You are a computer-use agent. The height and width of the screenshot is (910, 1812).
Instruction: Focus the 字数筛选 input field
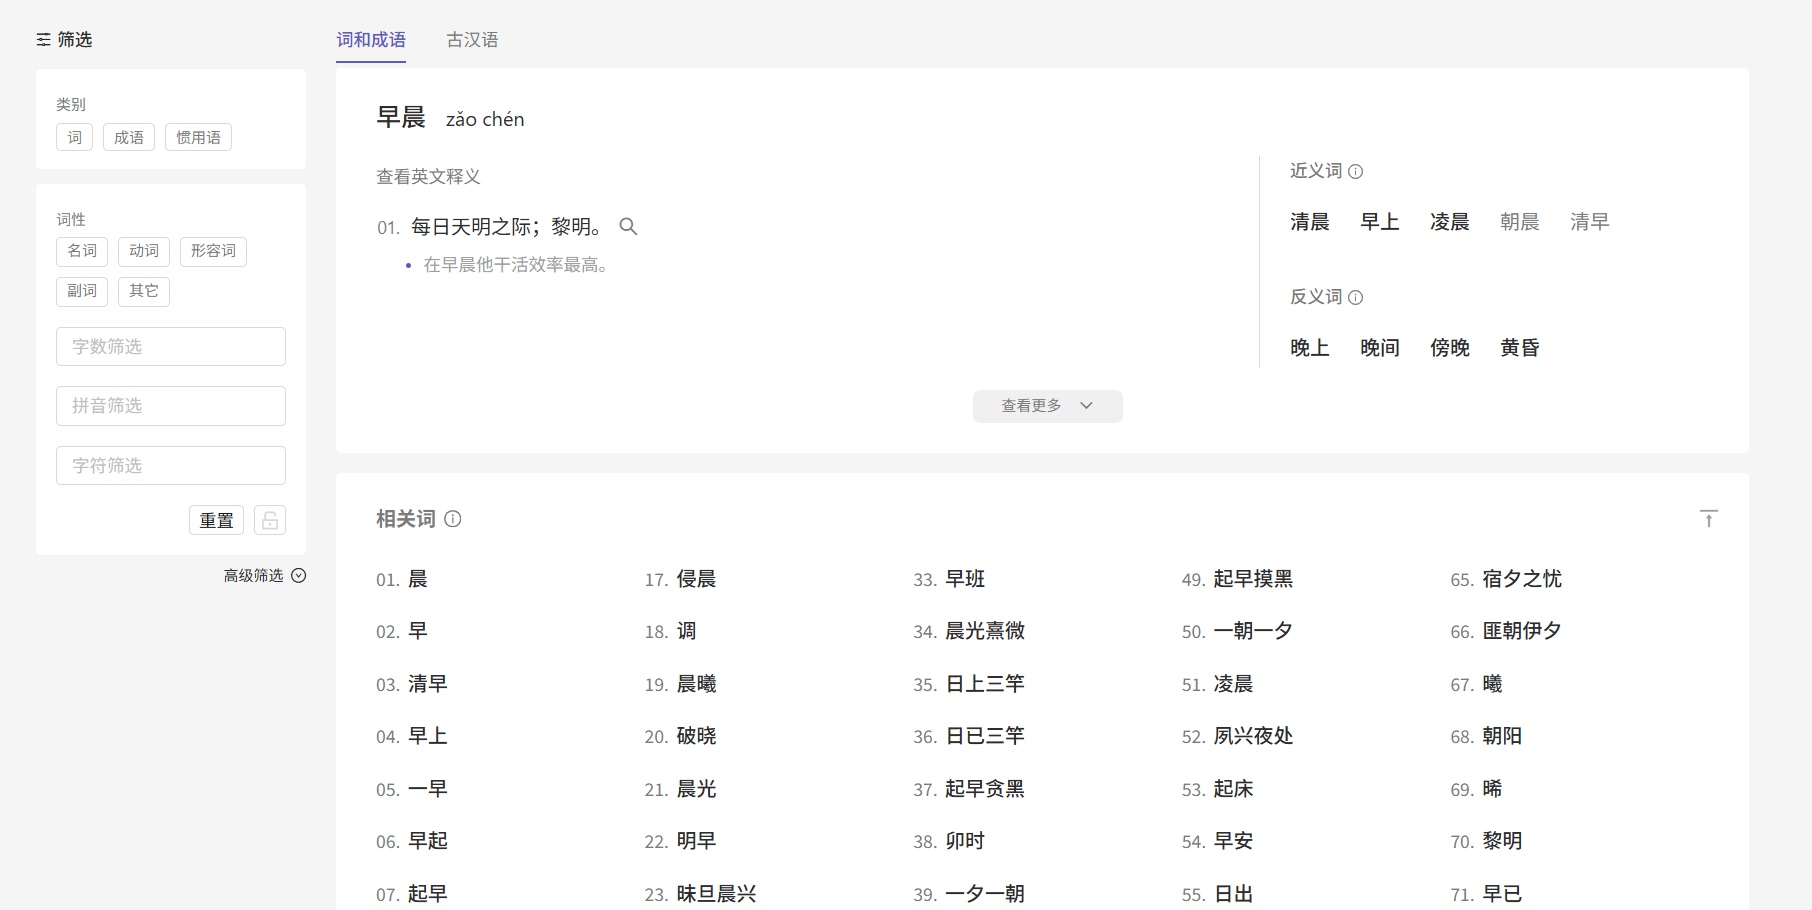[x=171, y=347]
